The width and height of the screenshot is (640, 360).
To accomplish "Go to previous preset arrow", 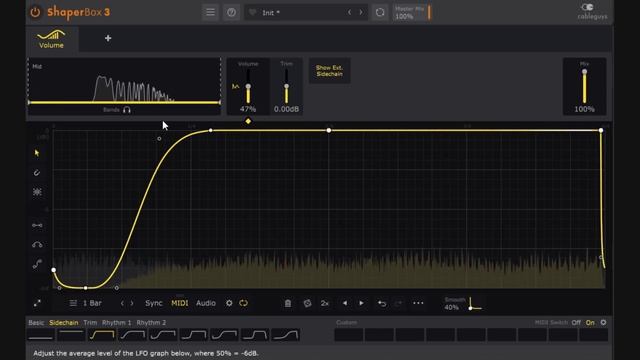I will click(349, 12).
